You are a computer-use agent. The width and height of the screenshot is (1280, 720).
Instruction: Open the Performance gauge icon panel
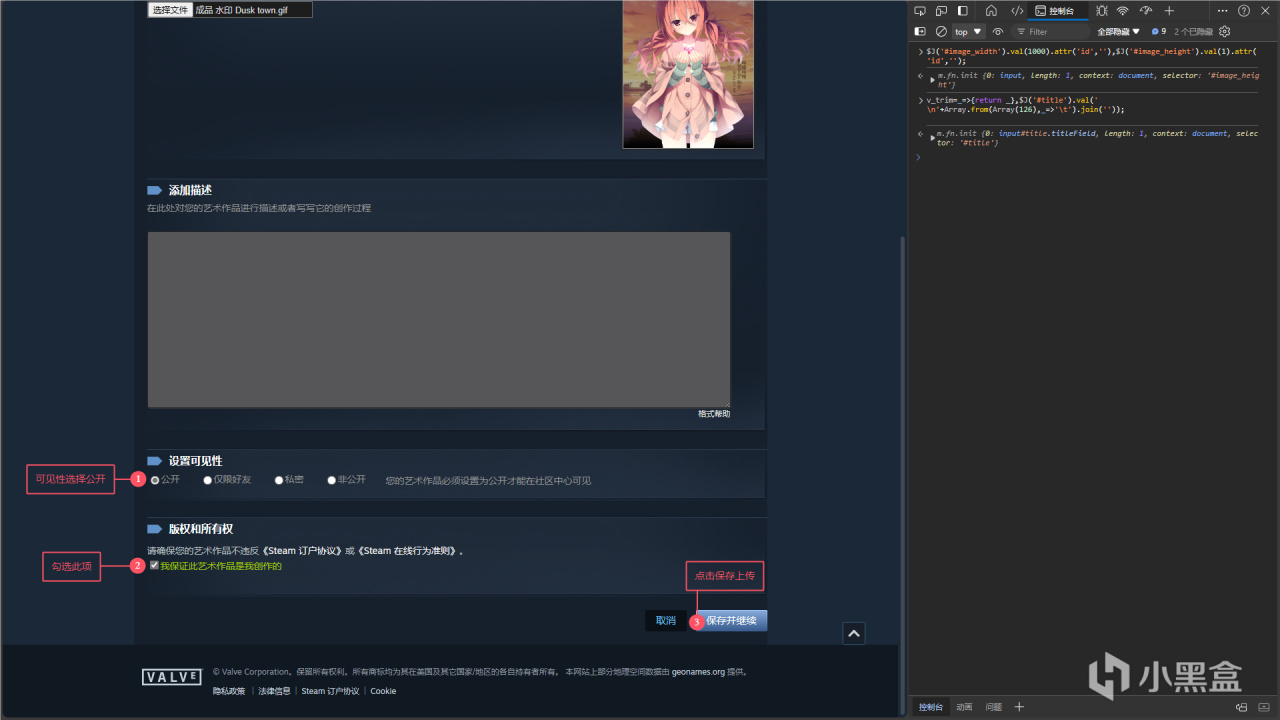1146,11
